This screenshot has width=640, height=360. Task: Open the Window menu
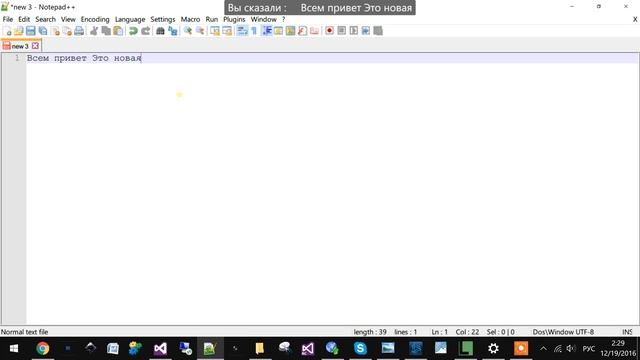coord(263,19)
